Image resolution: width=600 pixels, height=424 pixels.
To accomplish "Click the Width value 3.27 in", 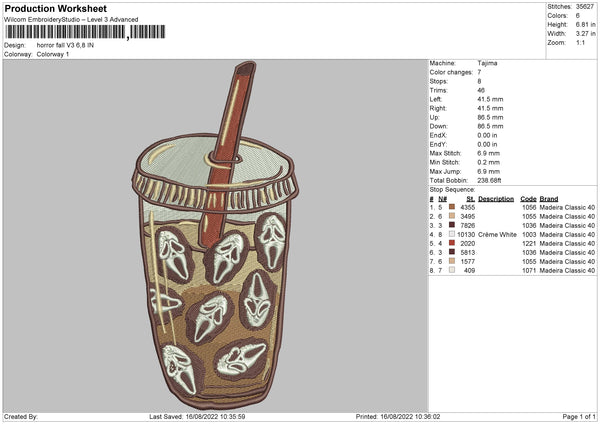I will click(x=585, y=34).
